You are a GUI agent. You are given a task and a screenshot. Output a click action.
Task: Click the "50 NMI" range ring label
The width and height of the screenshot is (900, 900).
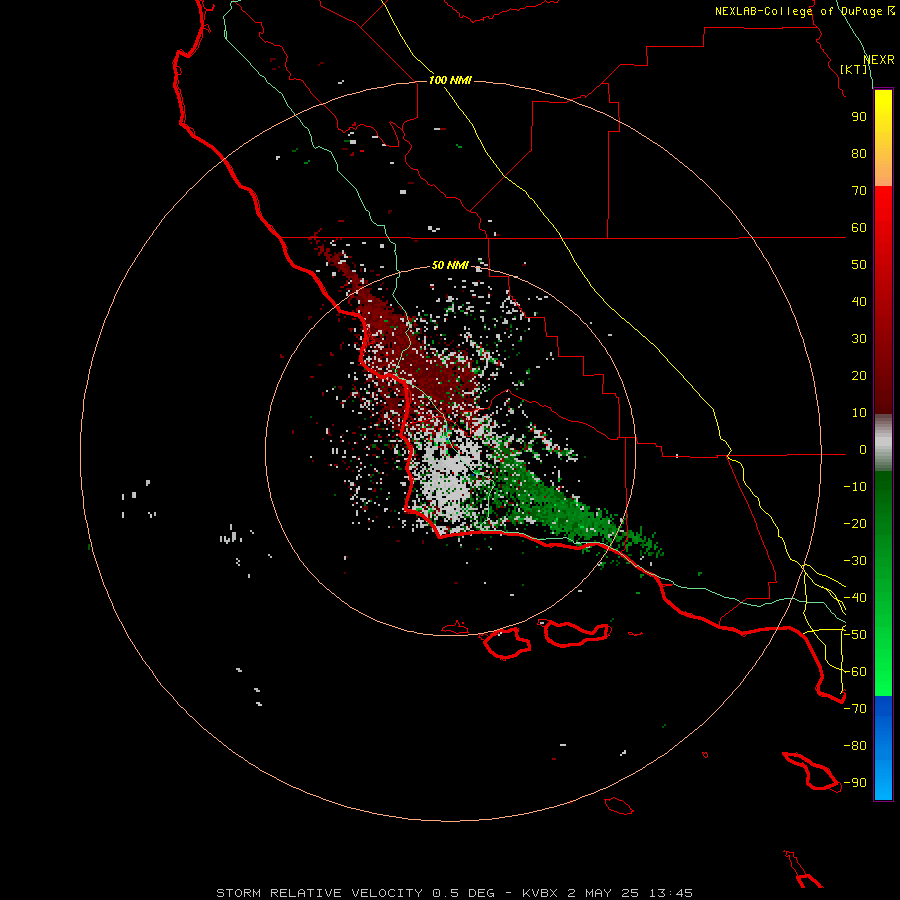pos(450,265)
